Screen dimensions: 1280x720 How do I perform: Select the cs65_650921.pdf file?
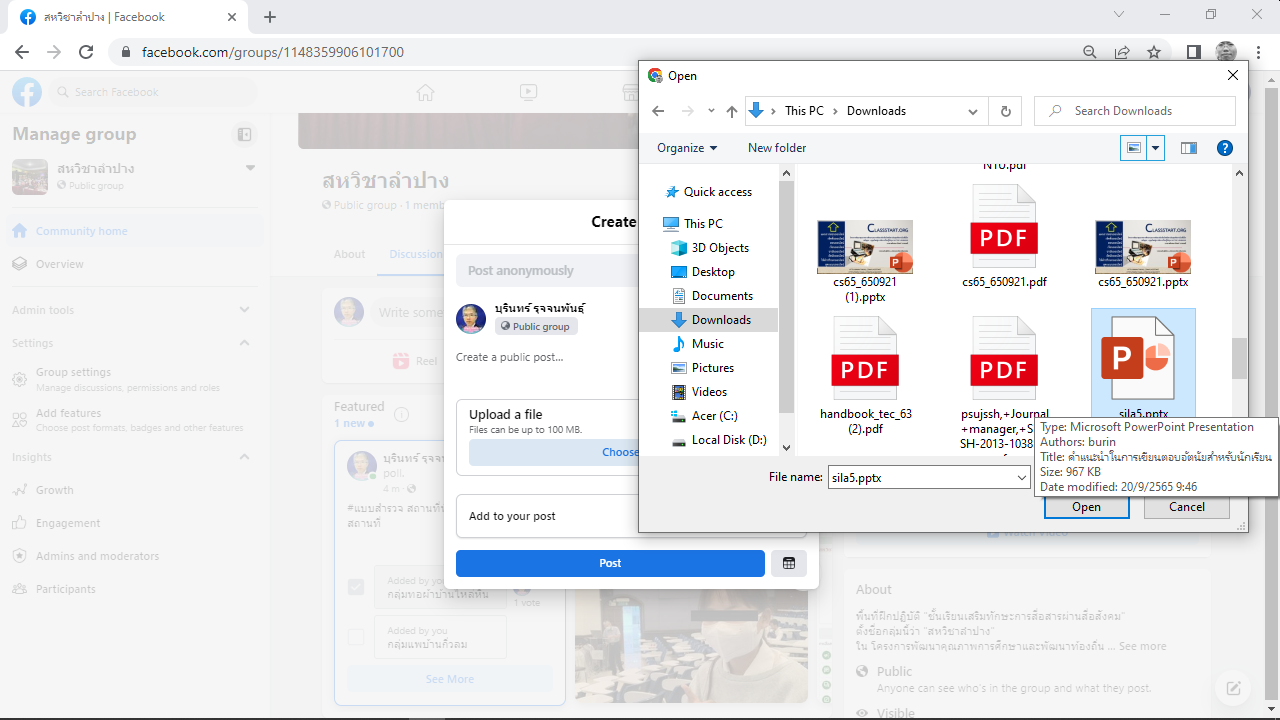pos(1004,237)
